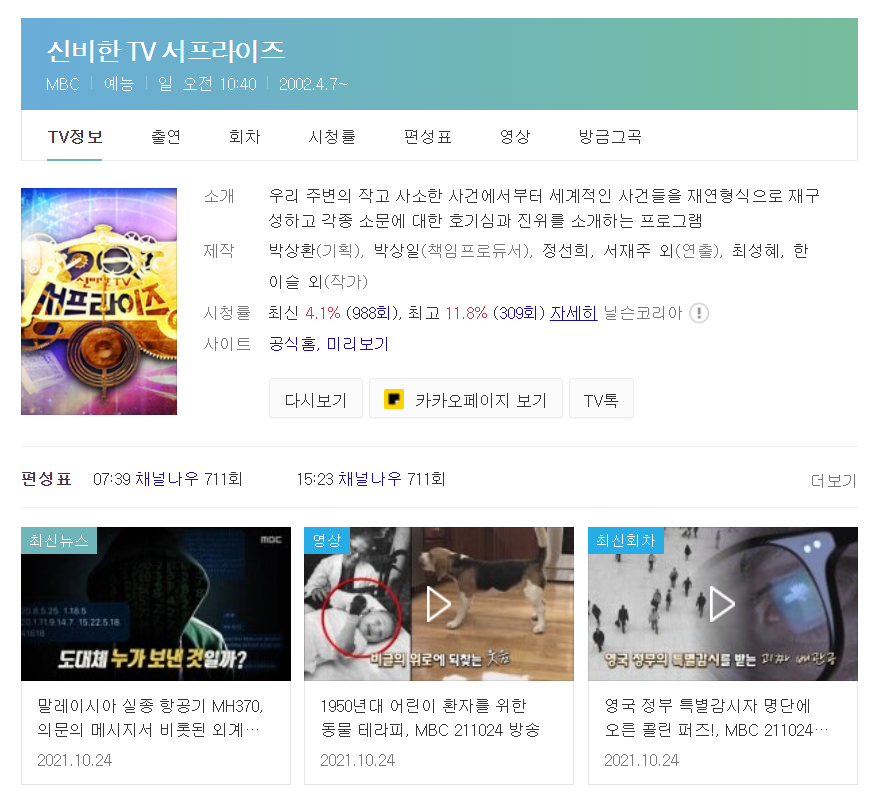Viewport: 881px width, 805px height.
Task: Switch to the 영상 tab
Action: (x=515, y=137)
